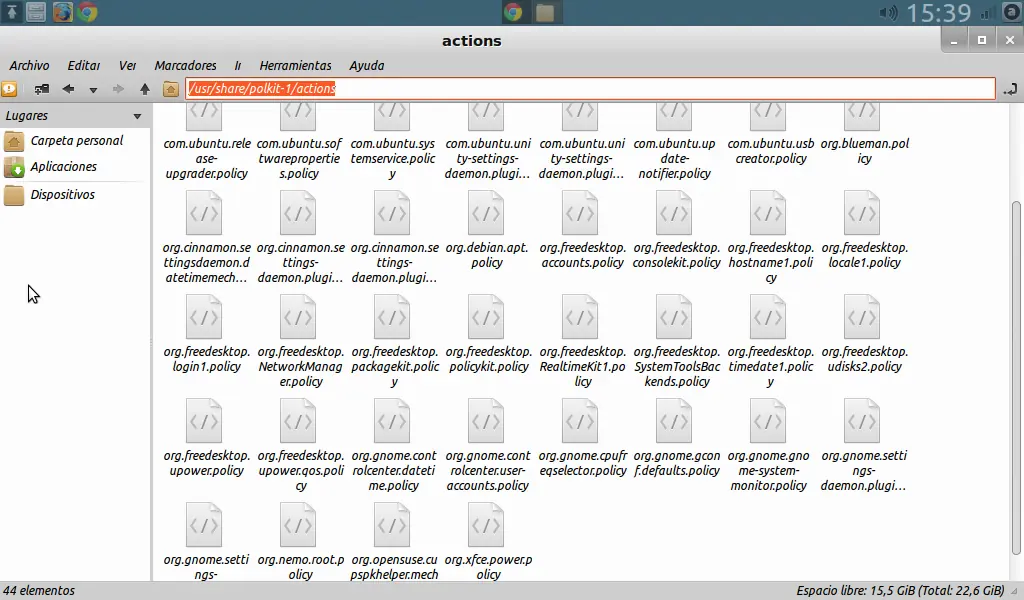Expand the Lugares side pane dropdown

(x=137, y=116)
